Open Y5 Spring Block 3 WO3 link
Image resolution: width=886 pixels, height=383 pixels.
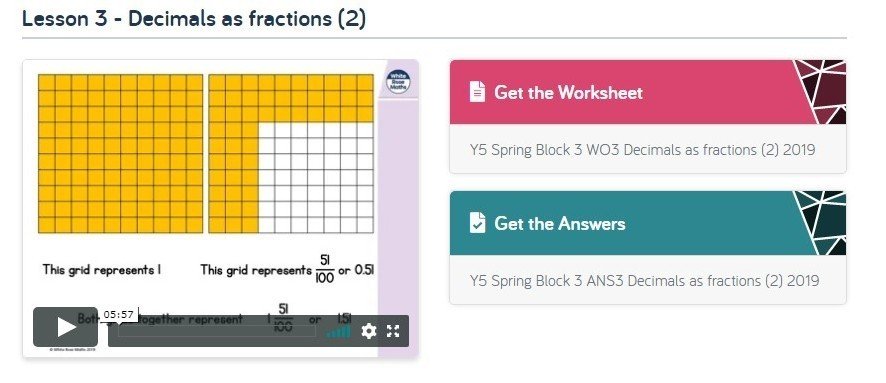click(x=642, y=150)
